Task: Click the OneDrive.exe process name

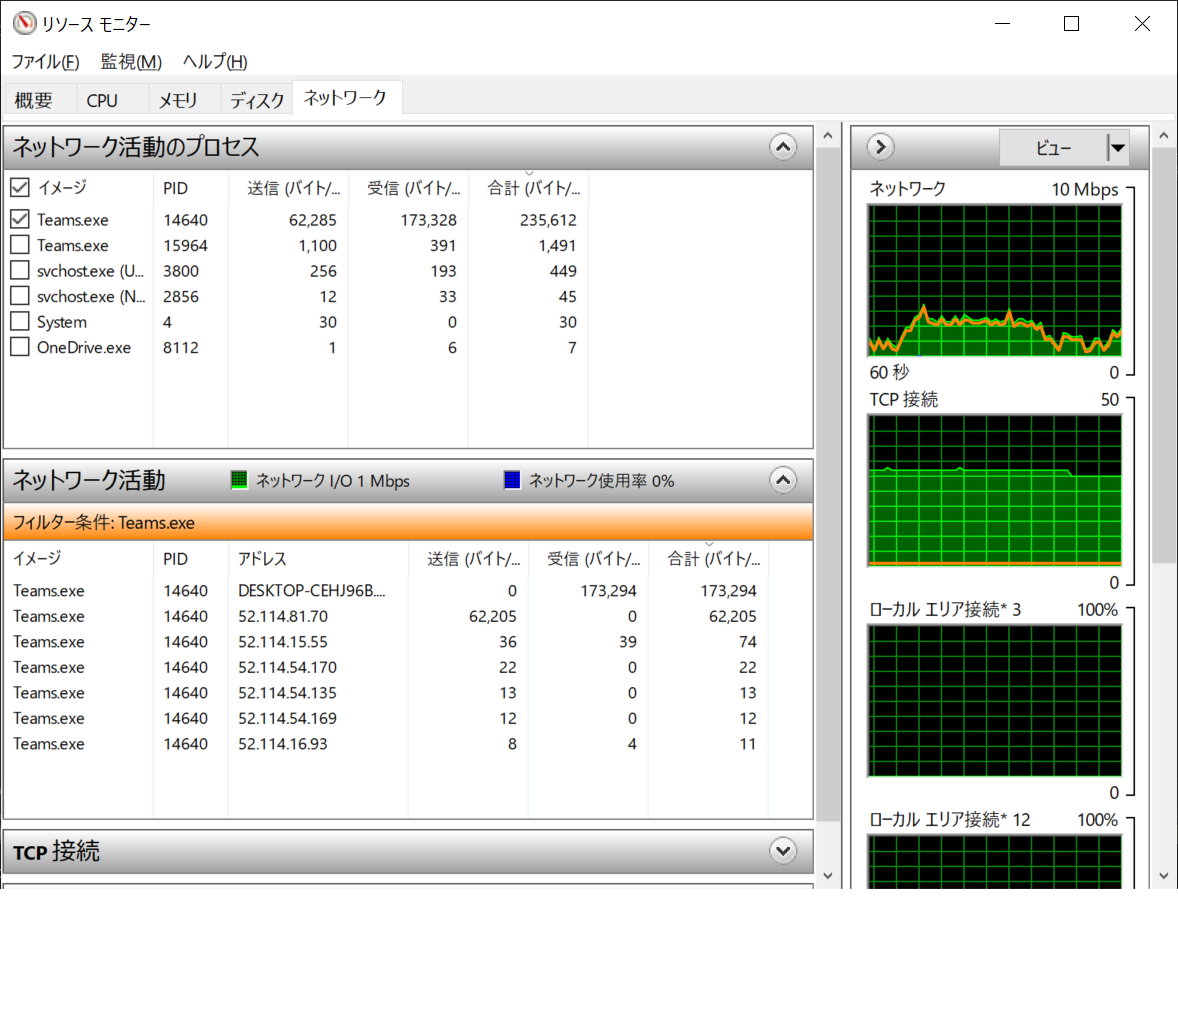Action: point(83,347)
